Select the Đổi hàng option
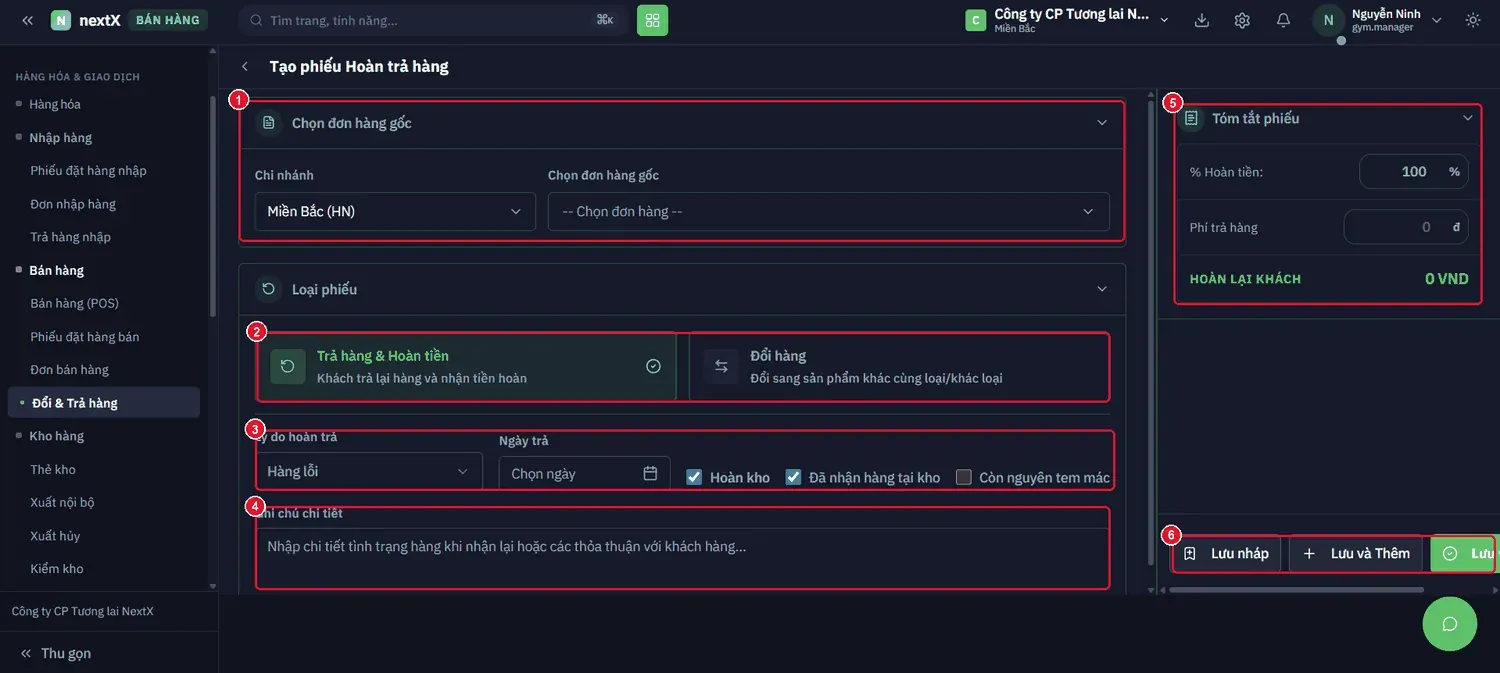The width and height of the screenshot is (1500, 673). tap(899, 366)
